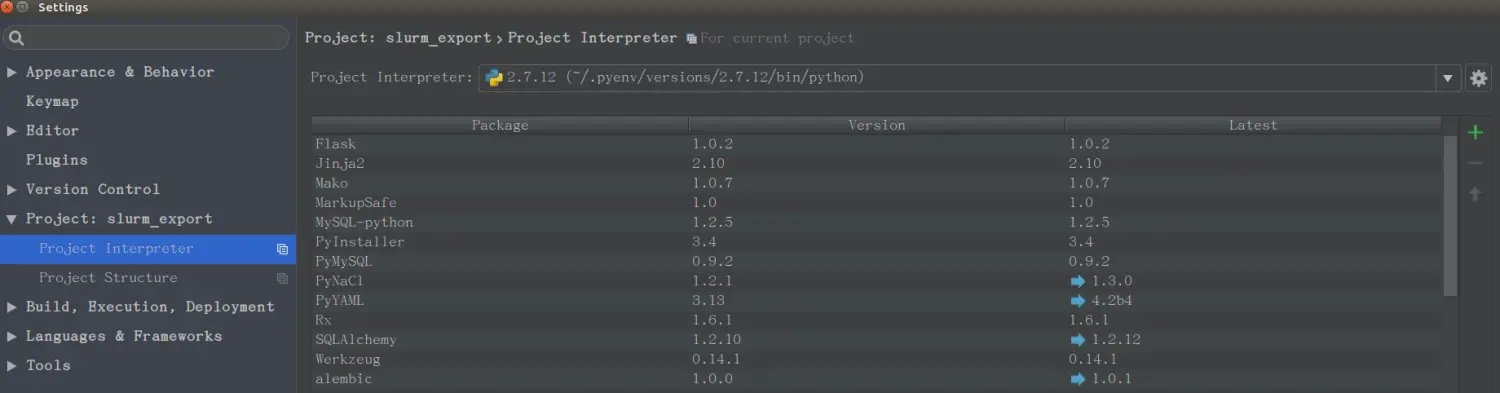Click the minus uninstall package icon
Viewport: 1500px width, 393px height.
pyautogui.click(x=1475, y=163)
